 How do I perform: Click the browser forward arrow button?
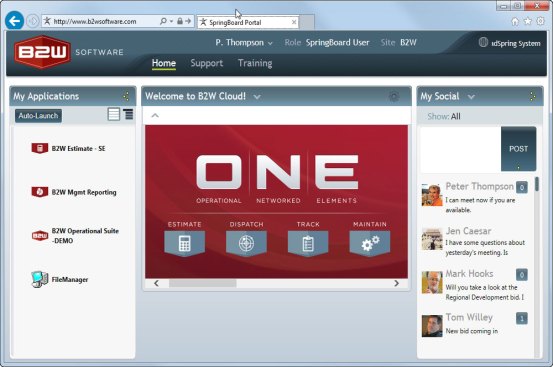pyautogui.click(x=32, y=21)
